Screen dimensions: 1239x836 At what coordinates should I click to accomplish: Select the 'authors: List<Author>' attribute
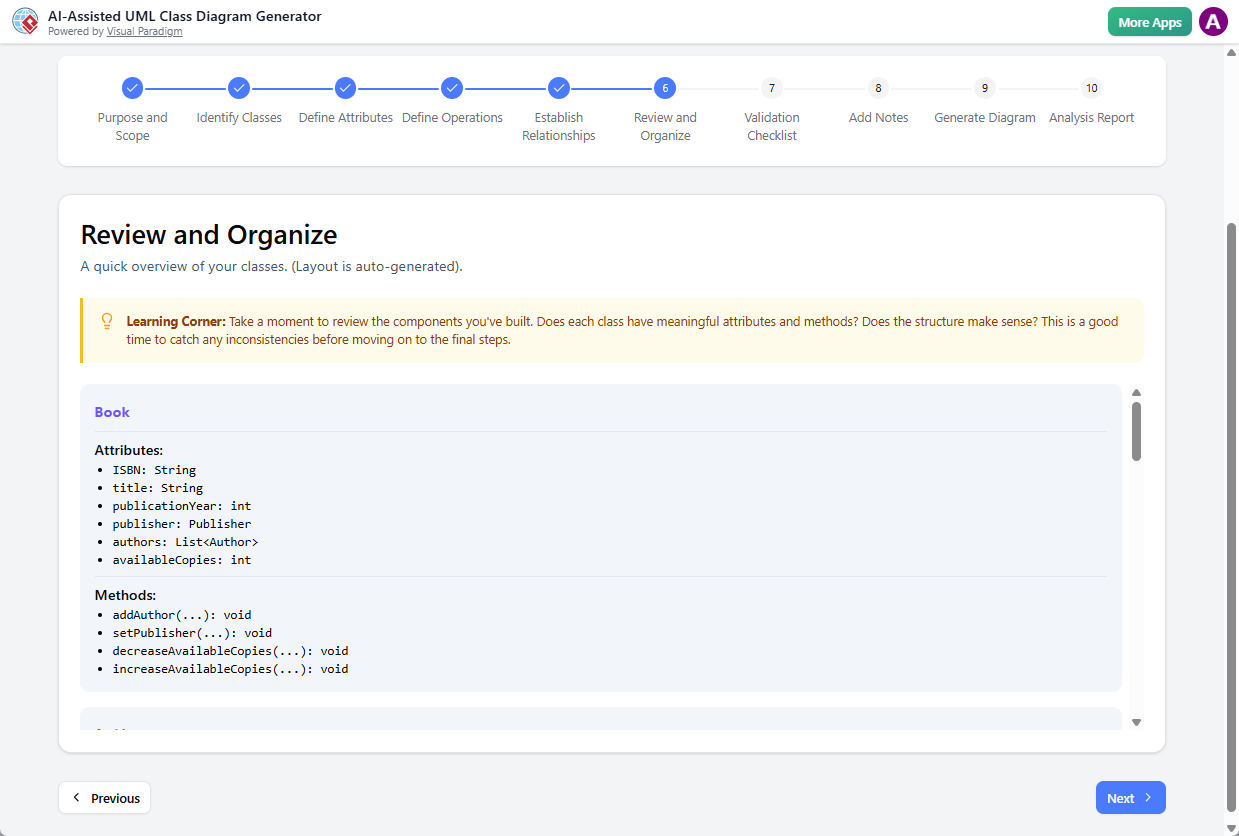(x=185, y=542)
